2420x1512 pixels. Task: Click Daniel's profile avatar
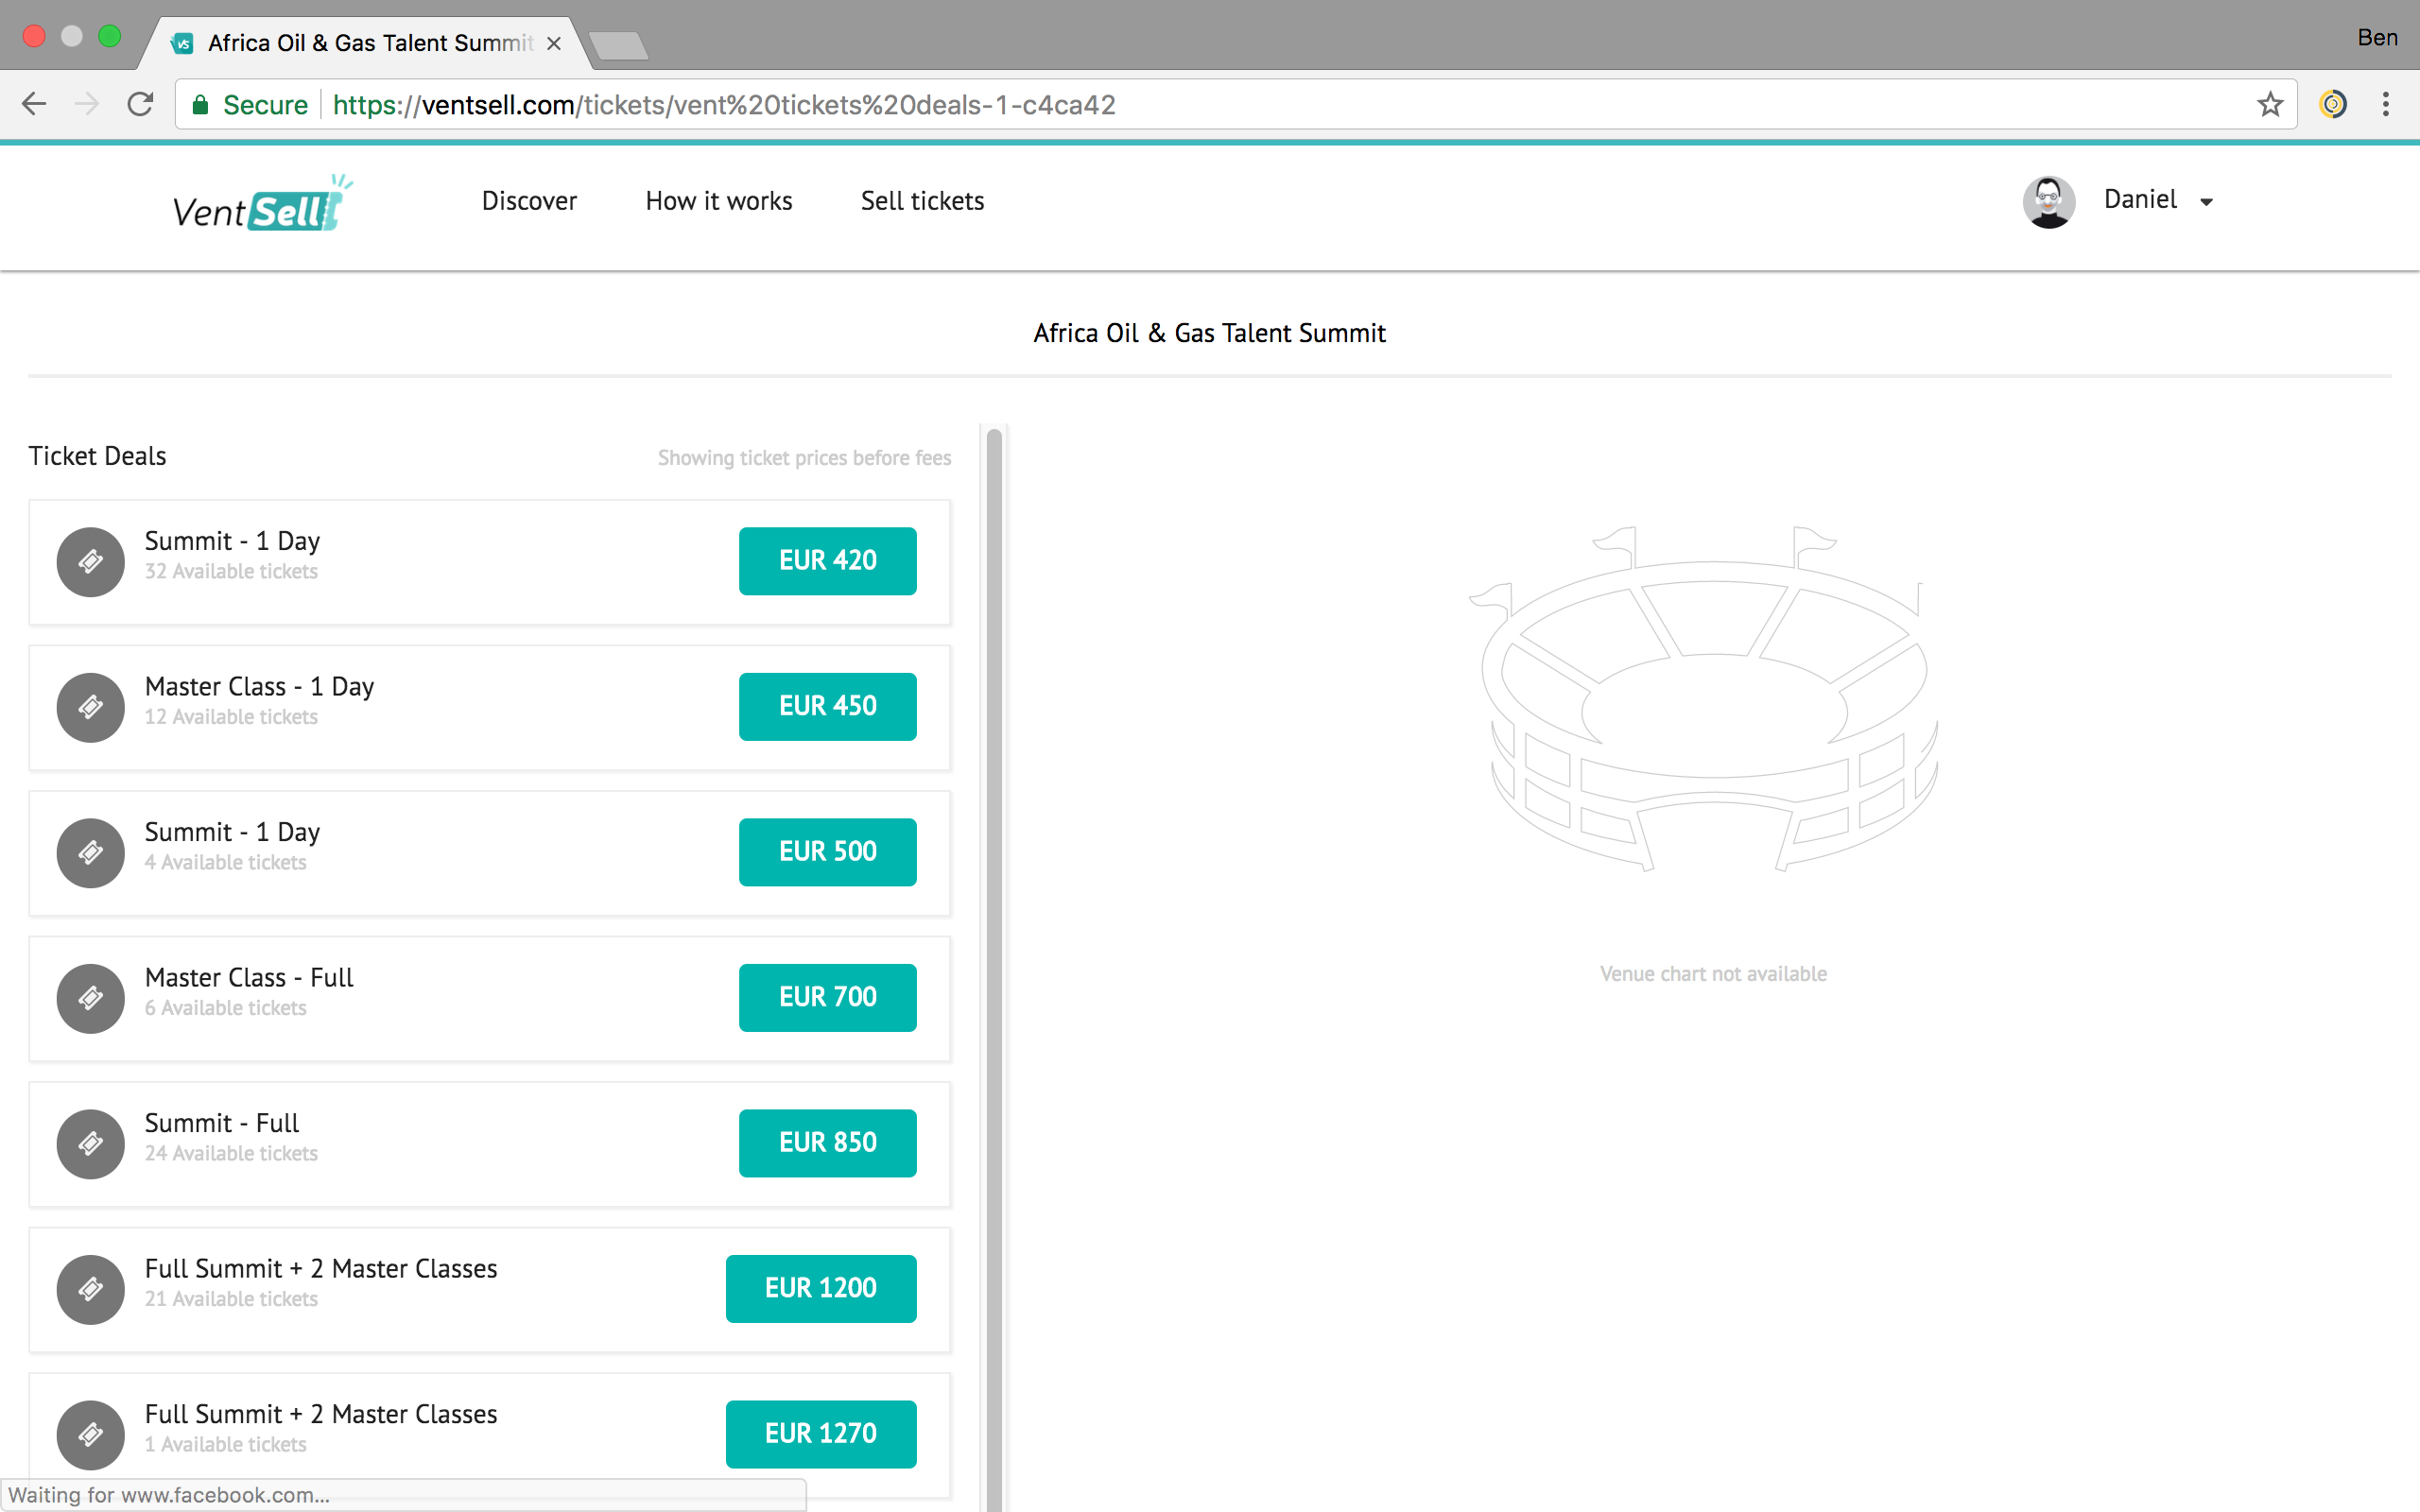tap(2048, 201)
